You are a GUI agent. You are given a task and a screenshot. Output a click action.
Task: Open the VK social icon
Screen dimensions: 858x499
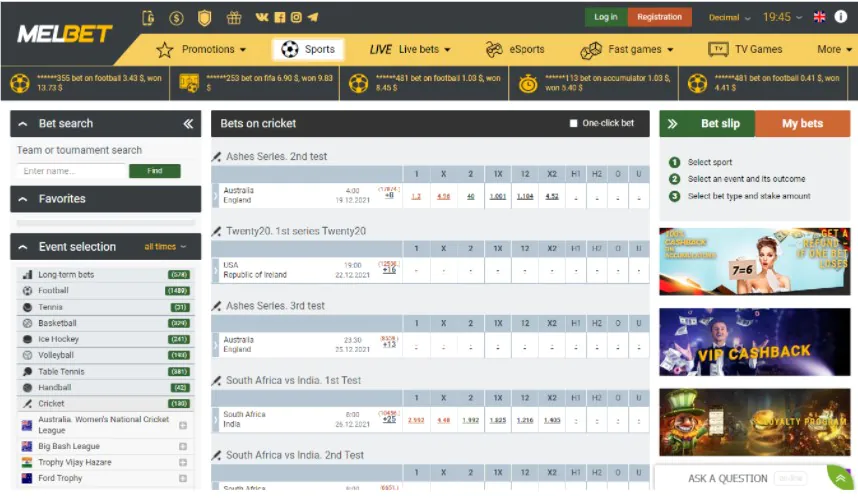point(262,17)
